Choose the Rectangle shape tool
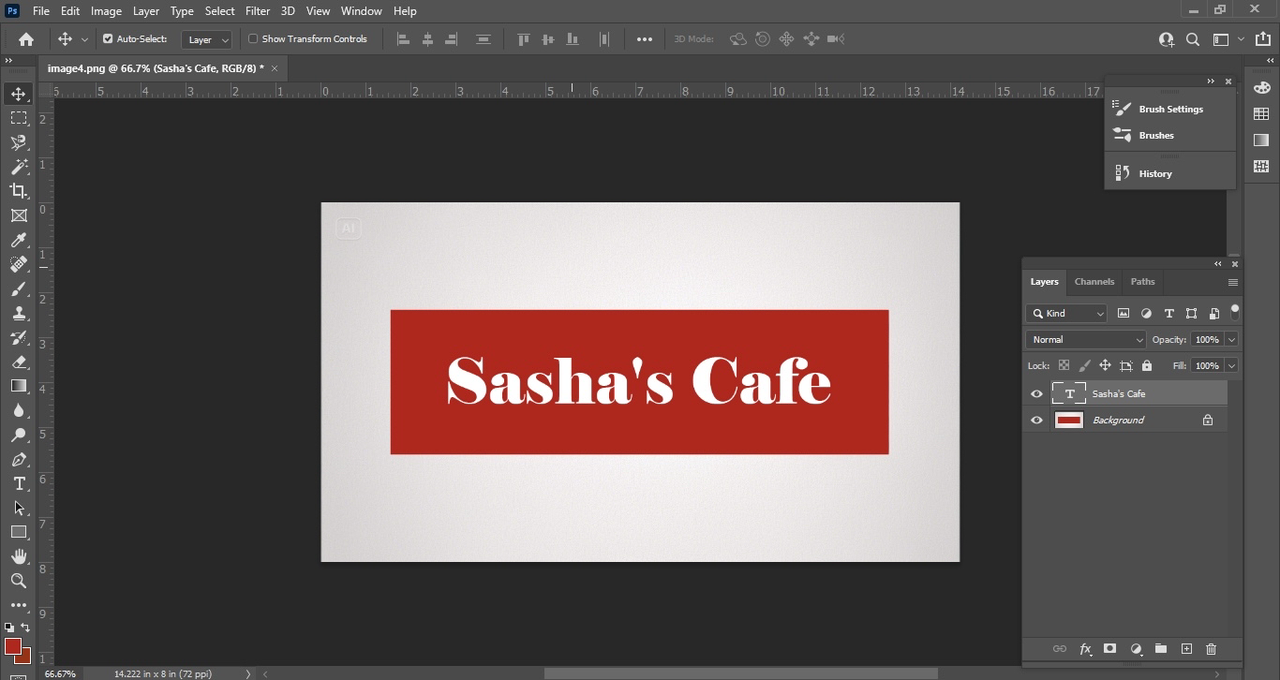 19,532
